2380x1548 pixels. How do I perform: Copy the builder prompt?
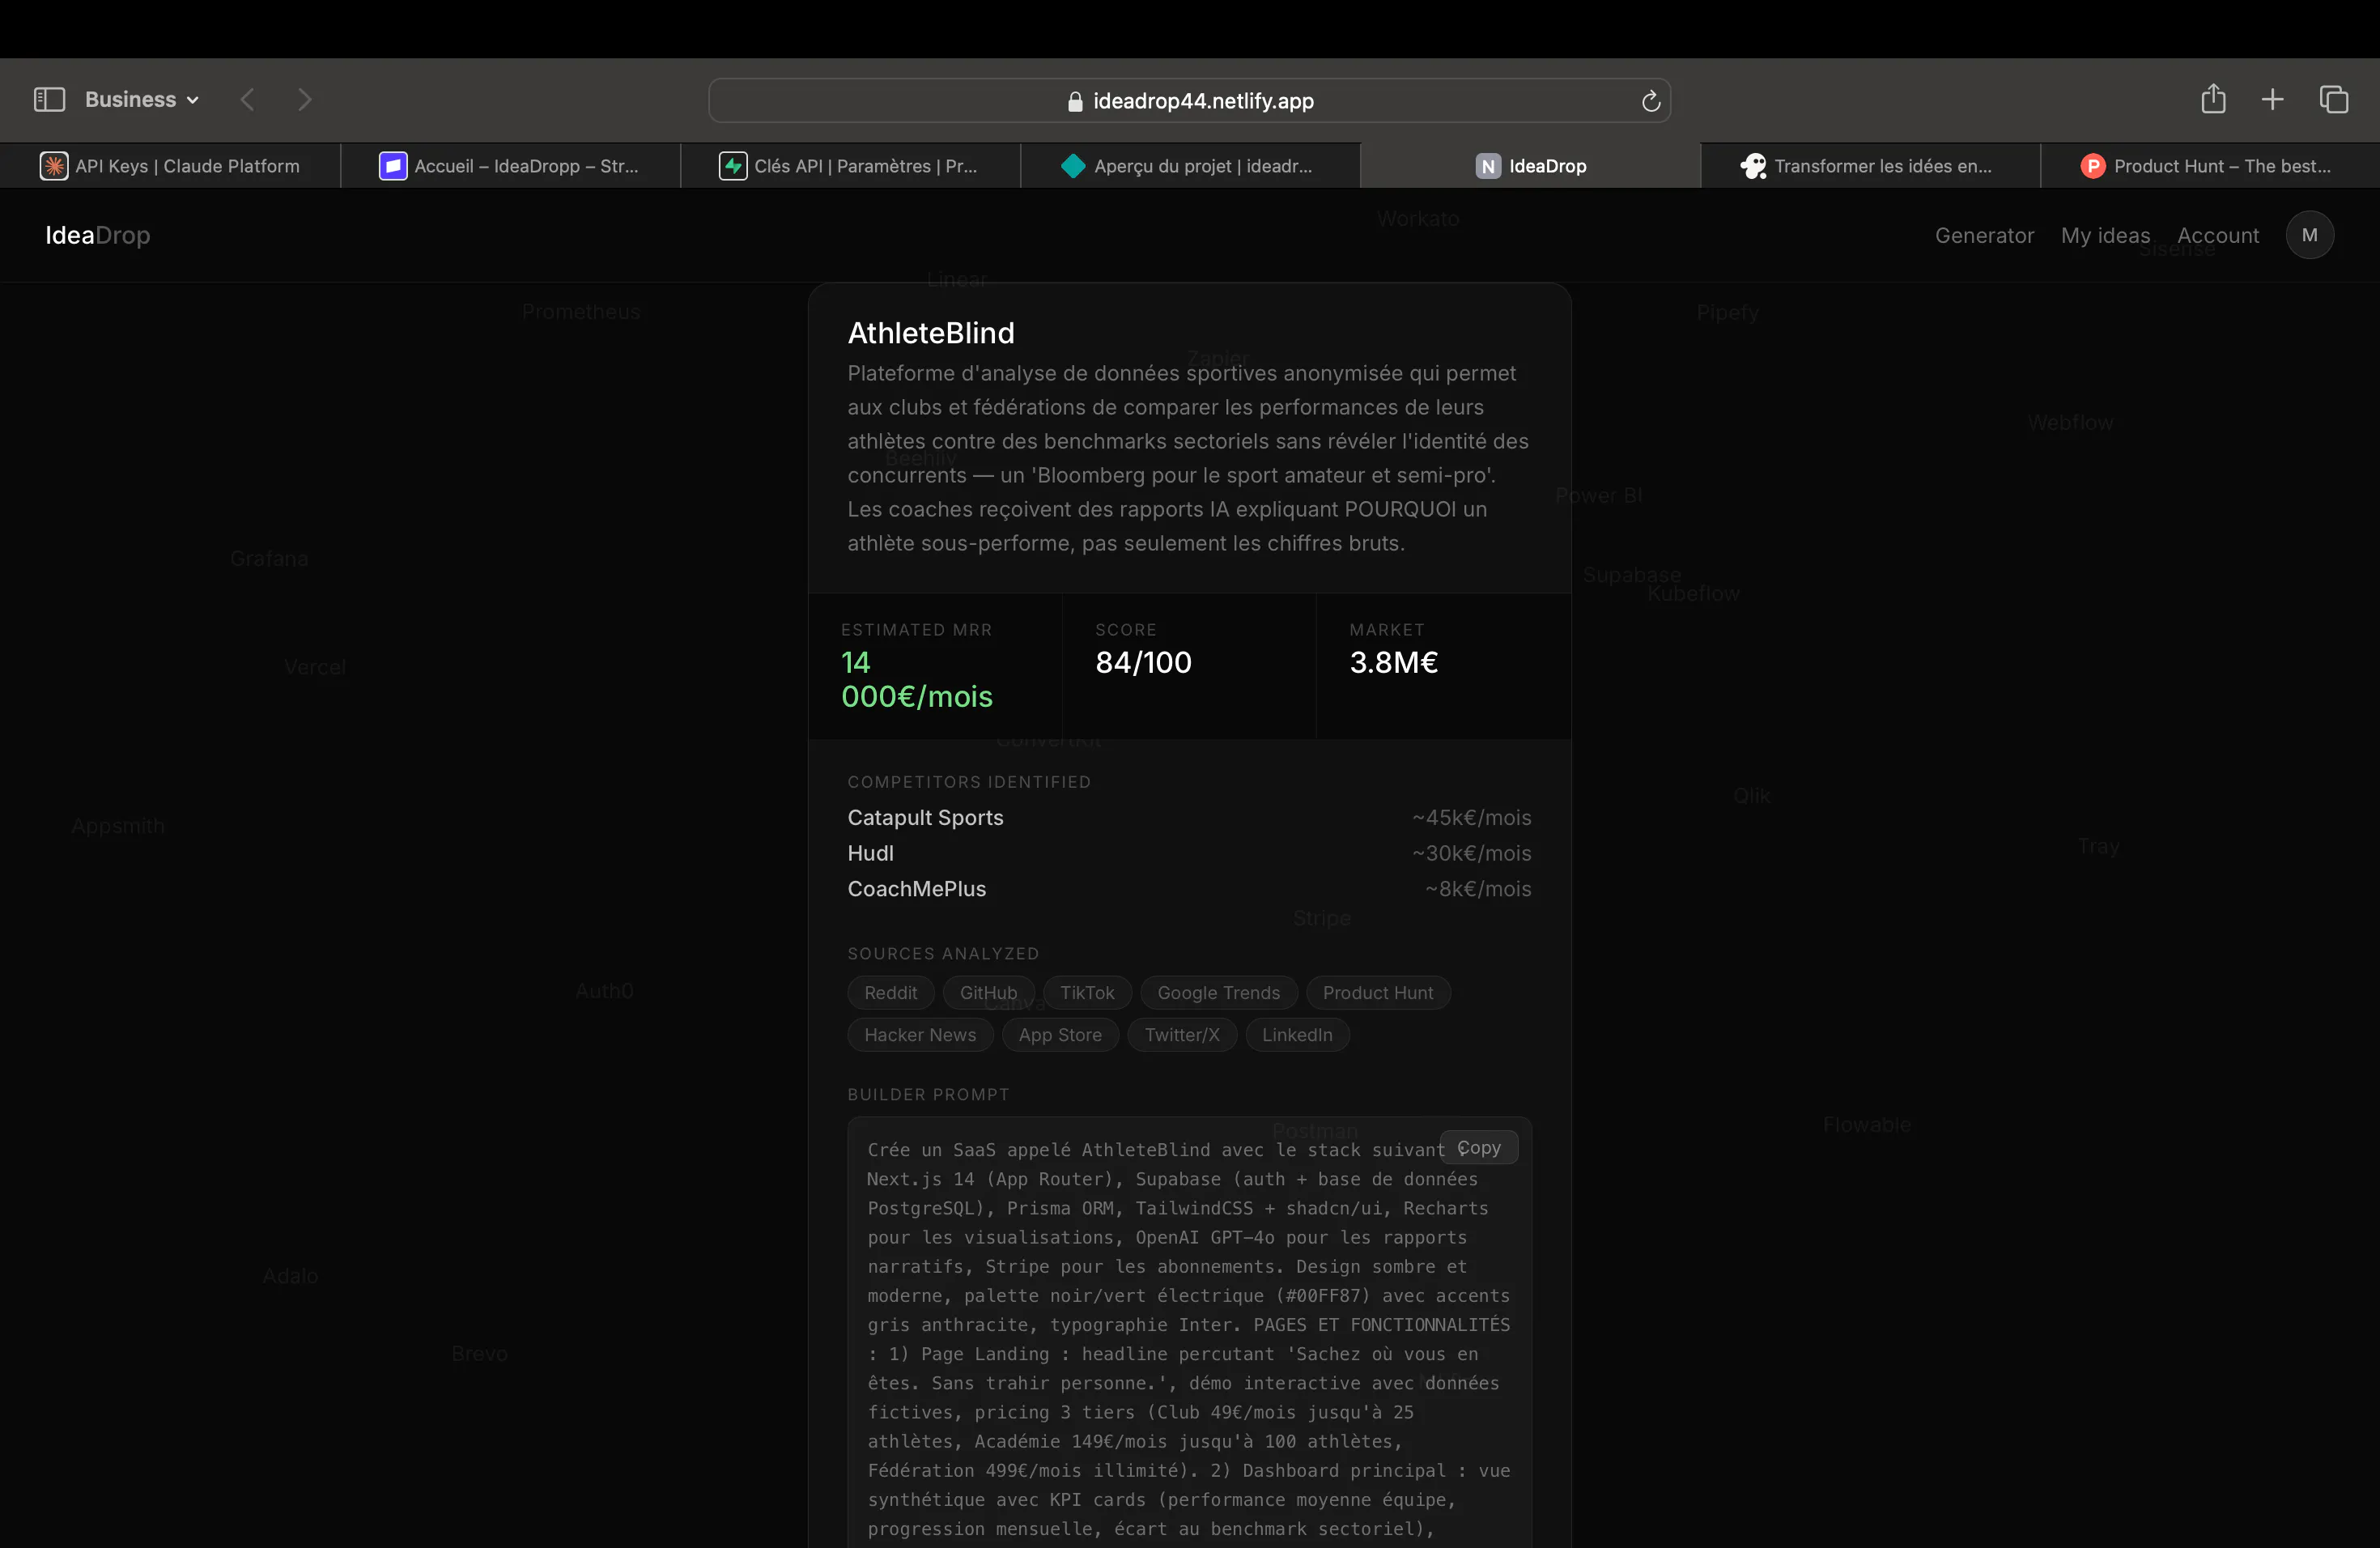pyautogui.click(x=1479, y=1148)
